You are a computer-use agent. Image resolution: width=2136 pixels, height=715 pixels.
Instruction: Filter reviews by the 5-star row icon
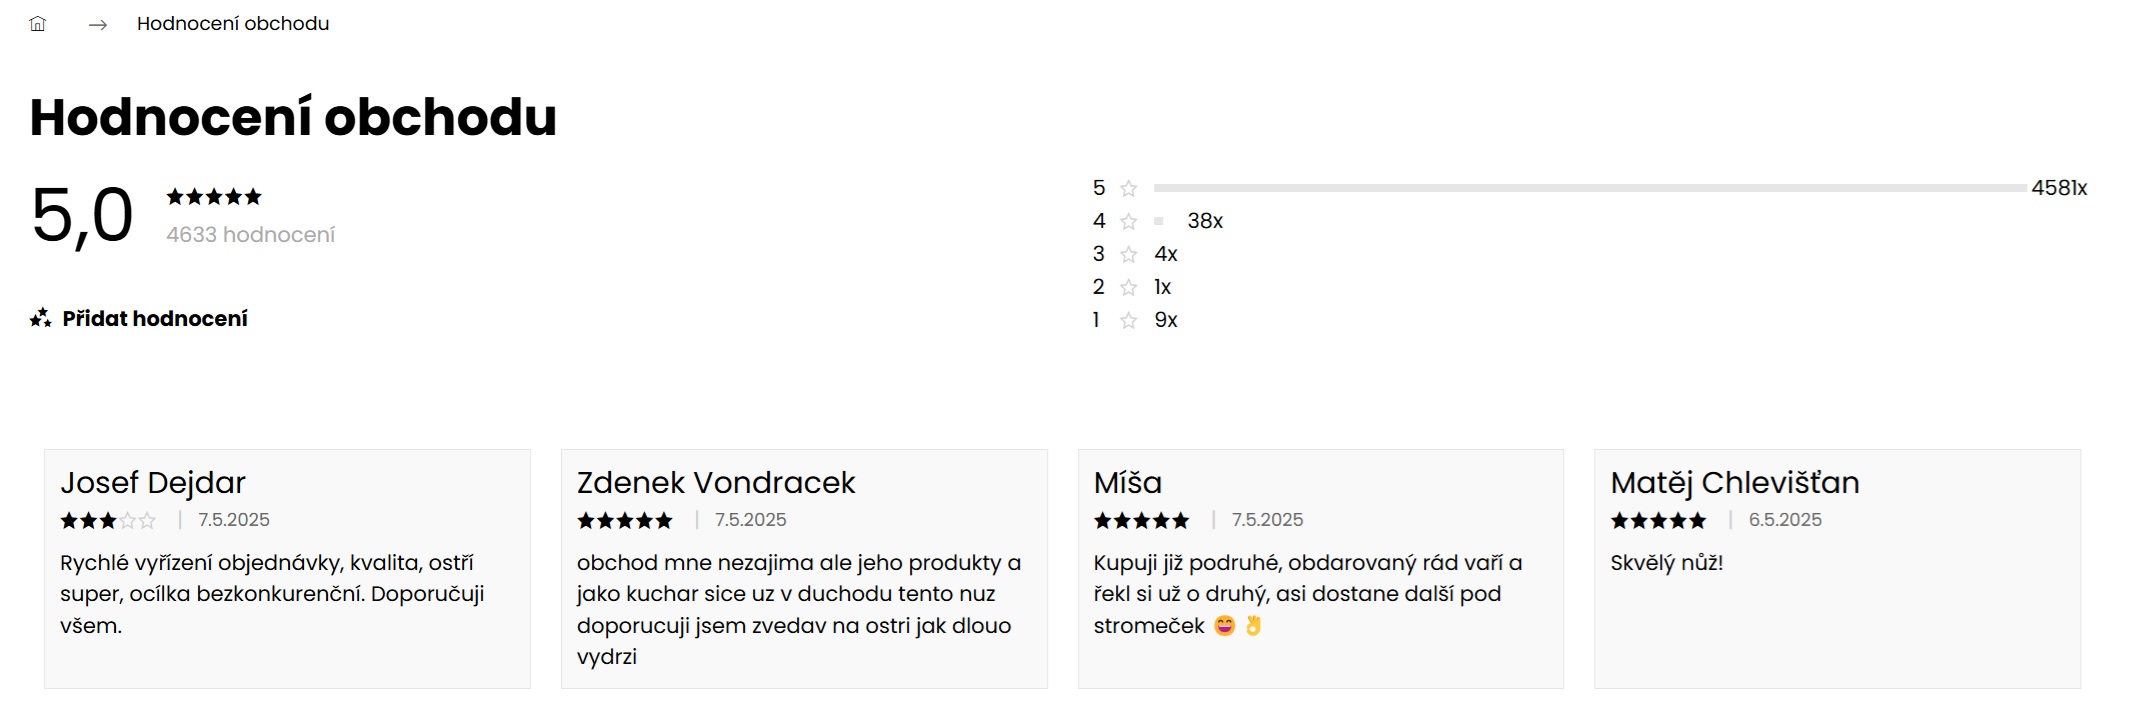(x=1129, y=188)
